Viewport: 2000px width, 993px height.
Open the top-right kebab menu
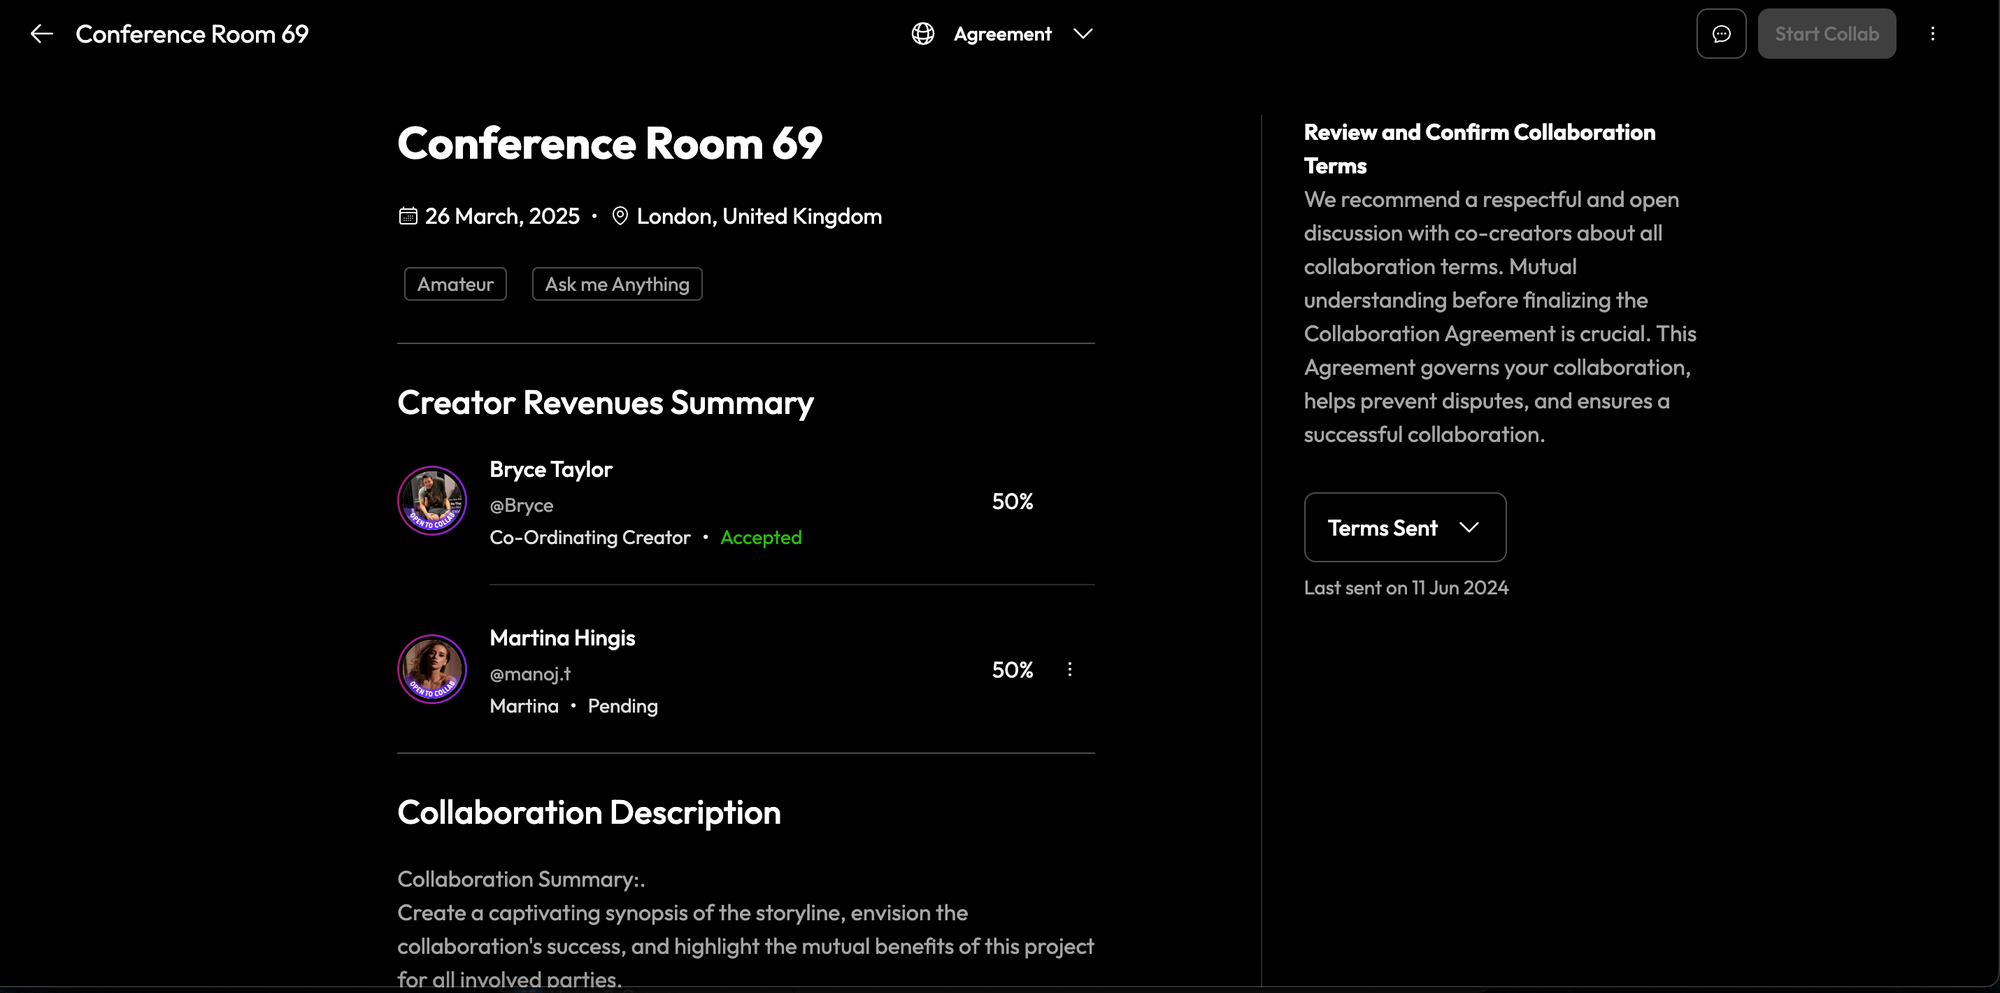(x=1932, y=34)
